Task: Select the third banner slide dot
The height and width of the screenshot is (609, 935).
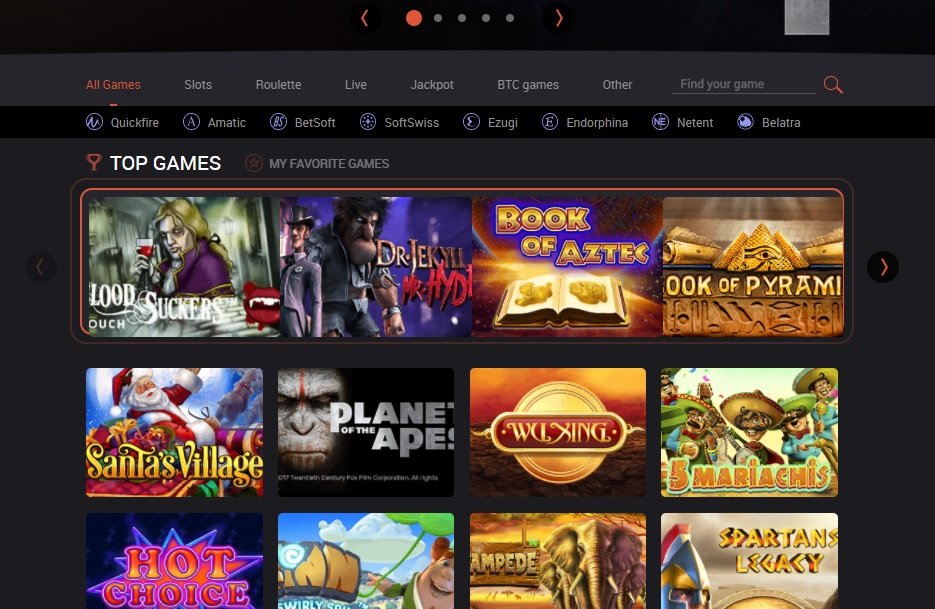Action: pos(462,18)
